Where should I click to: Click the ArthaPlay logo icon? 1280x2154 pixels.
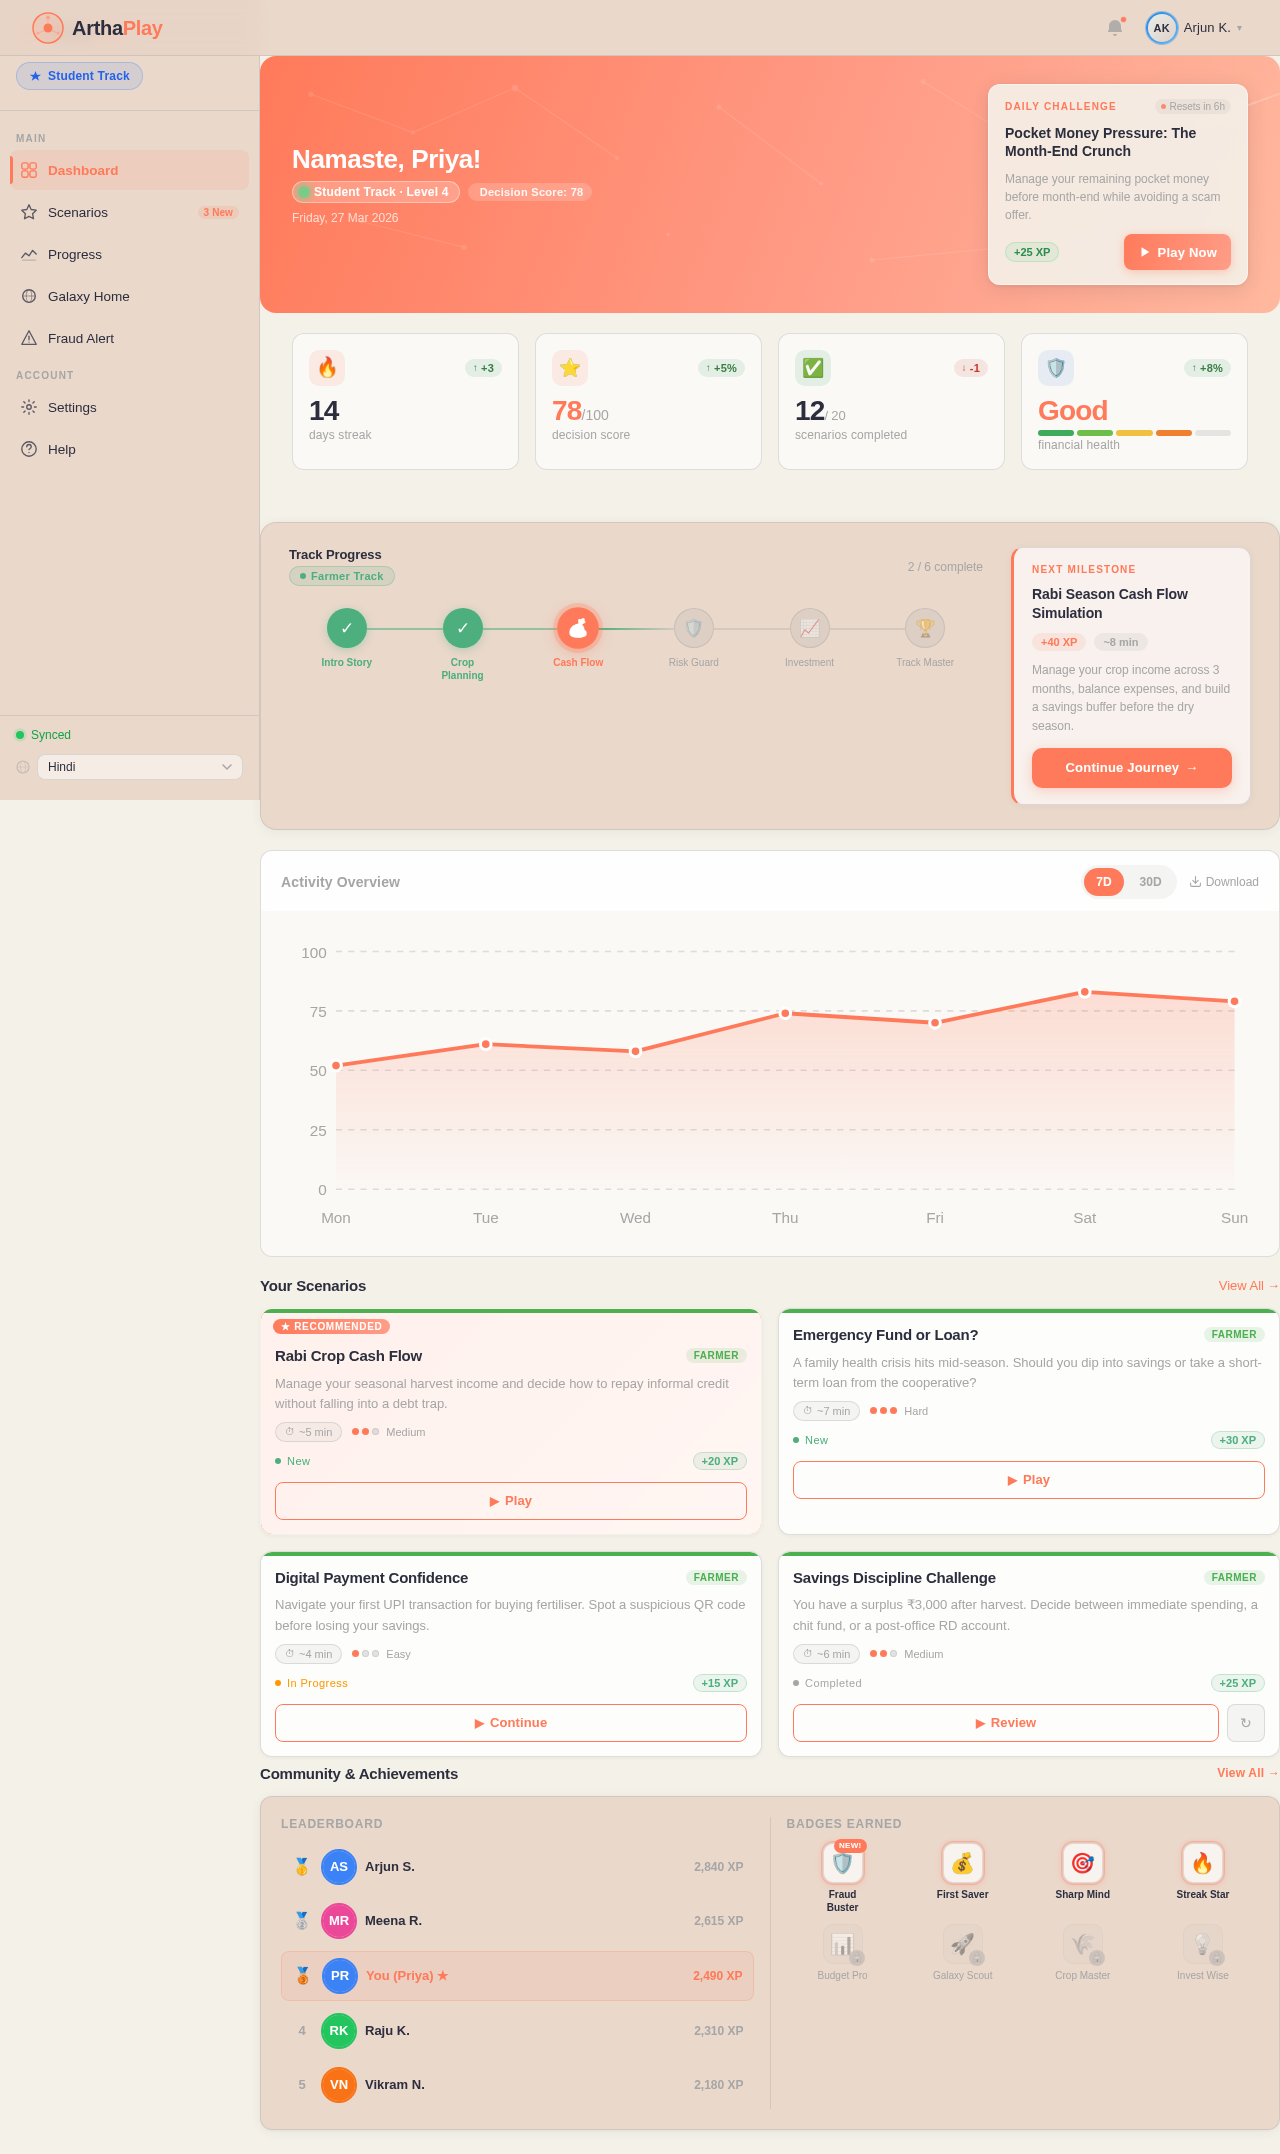48,28
